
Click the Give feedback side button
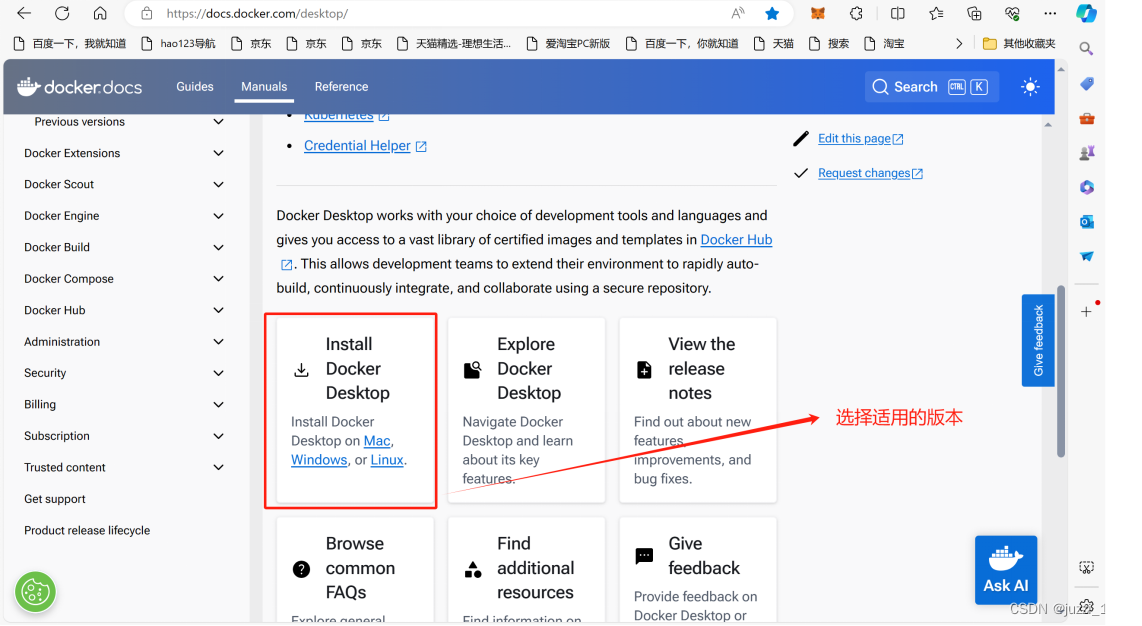click(x=1038, y=340)
